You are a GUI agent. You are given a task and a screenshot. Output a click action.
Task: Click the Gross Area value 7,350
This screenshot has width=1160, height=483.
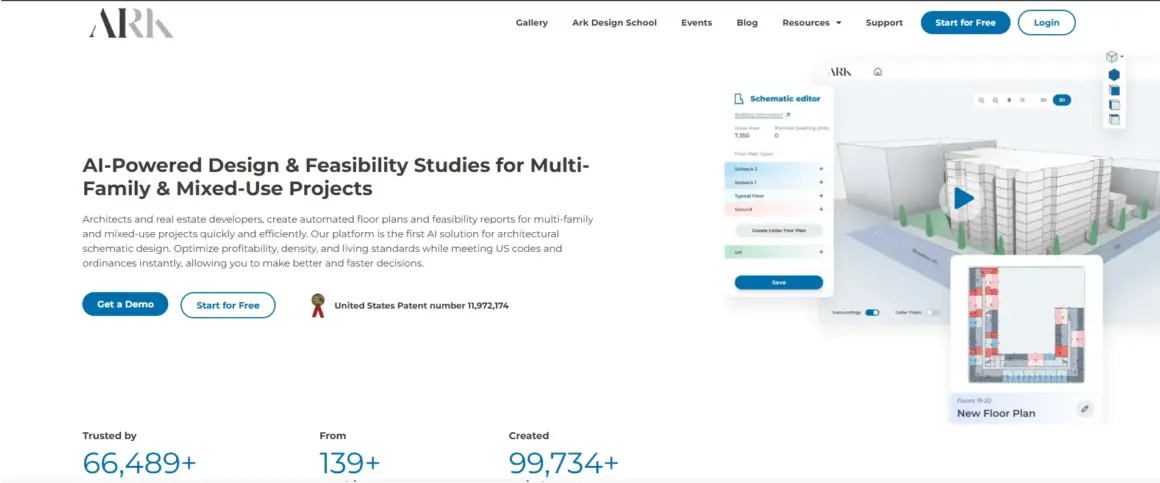click(x=741, y=135)
